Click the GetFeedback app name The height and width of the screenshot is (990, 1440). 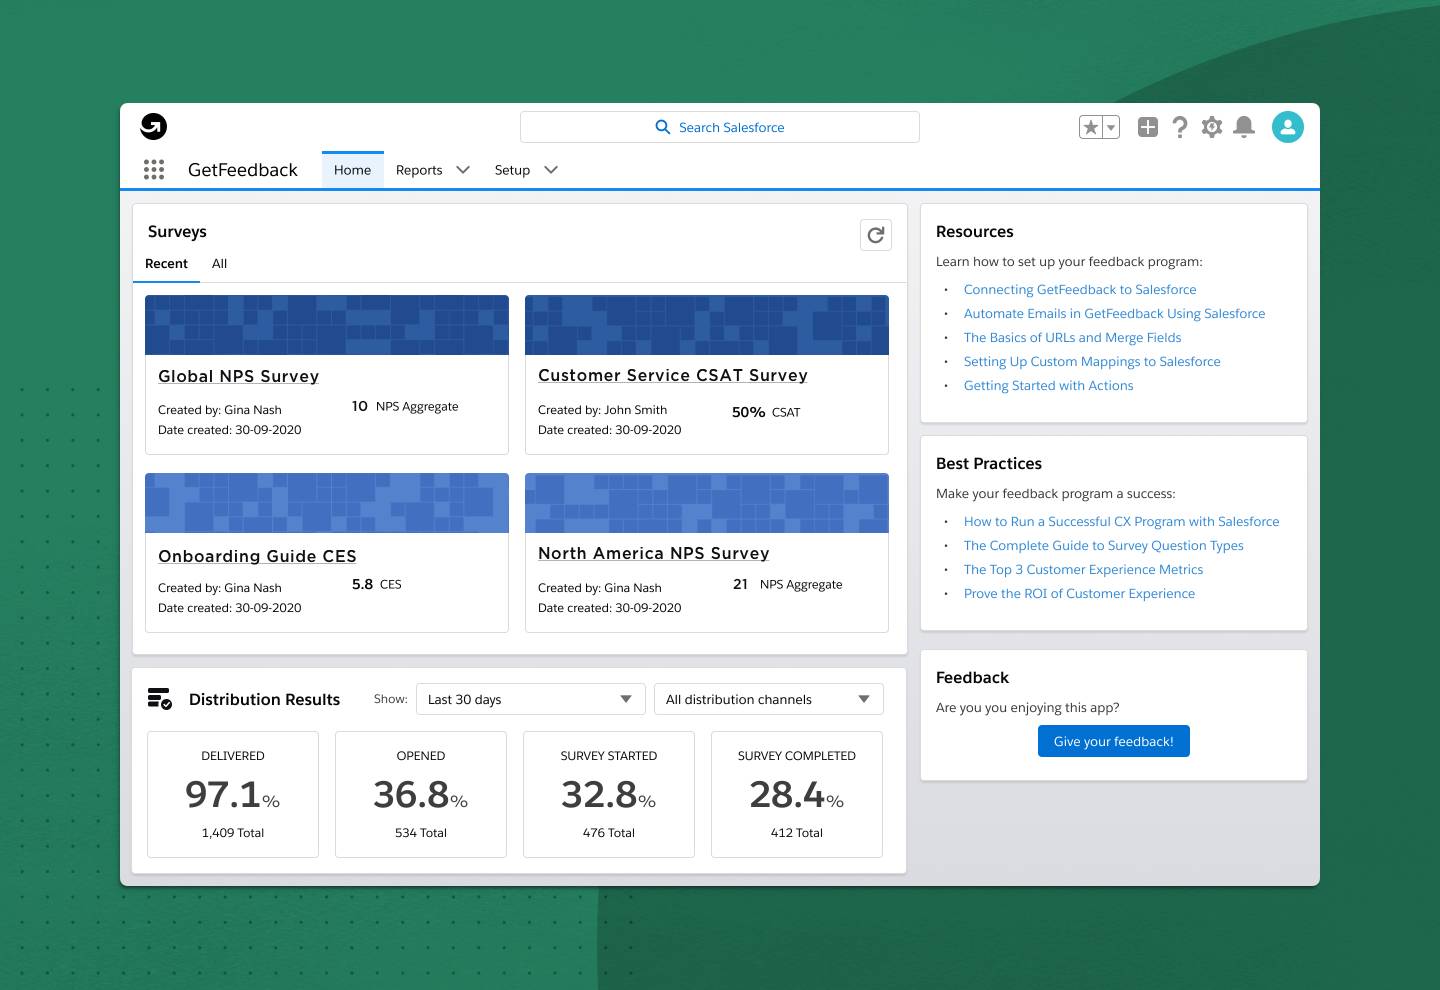pyautogui.click(x=243, y=170)
